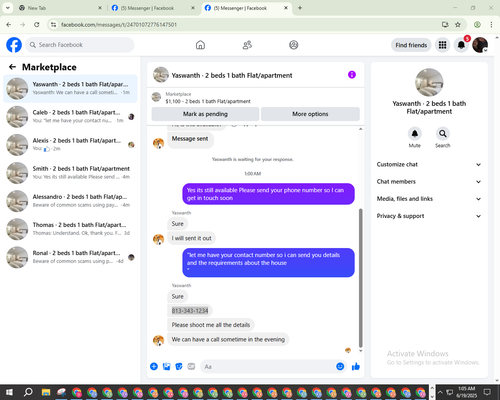Open more actions plus icon in composer
The height and width of the screenshot is (400, 500).
154,366
